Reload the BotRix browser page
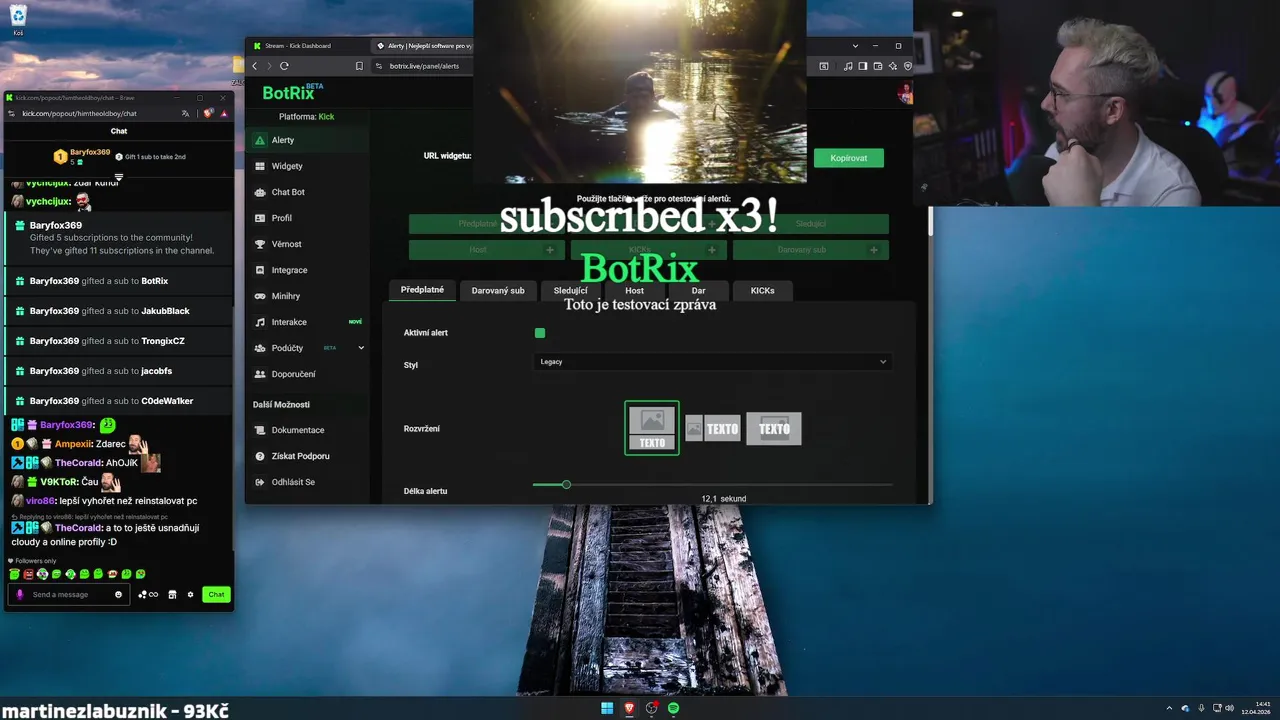Screen dimensions: 1280x720 284,66
